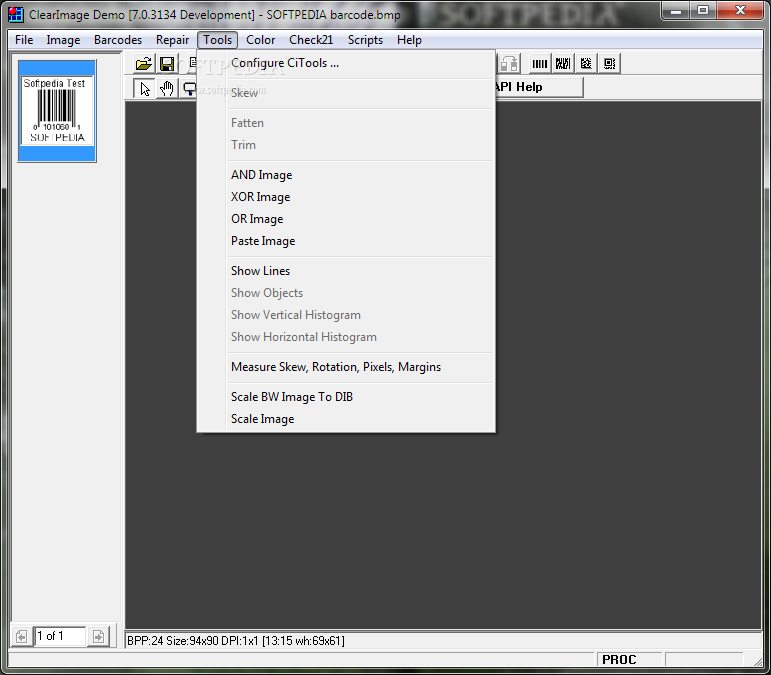771x675 pixels.
Task: Choose Scale Image from Tools menu
Action: pos(346,419)
